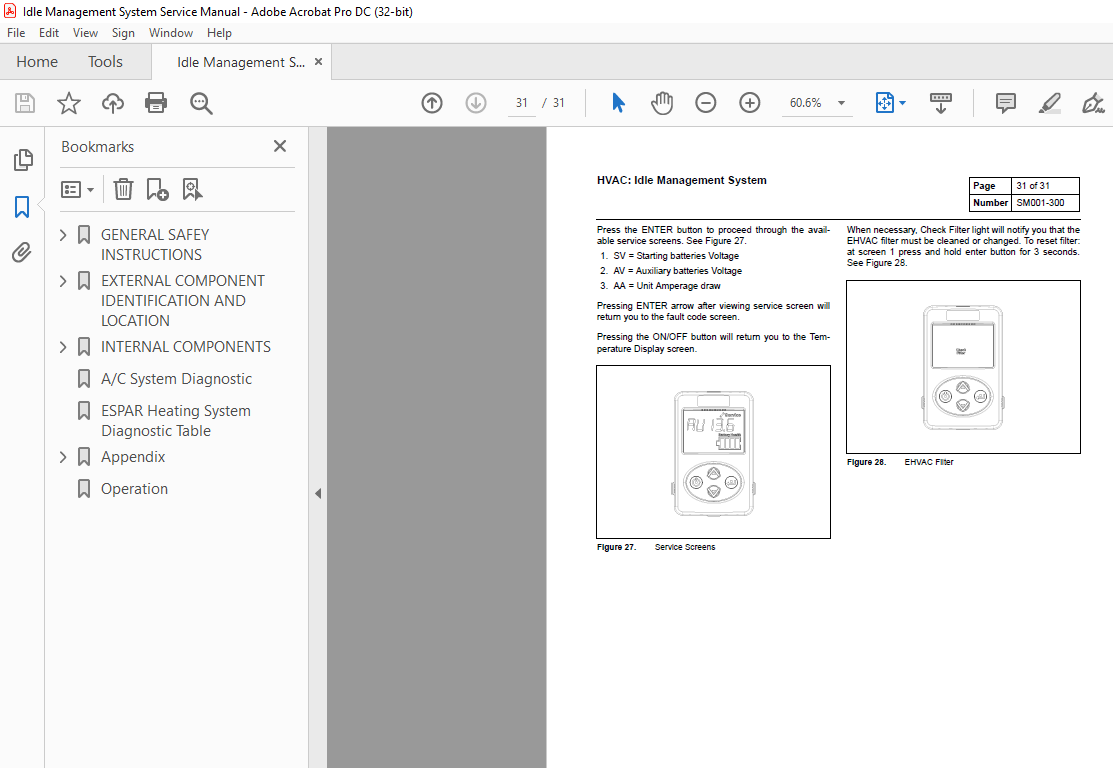Expand the Appendix bookmark
The image size is (1113, 768).
62,457
